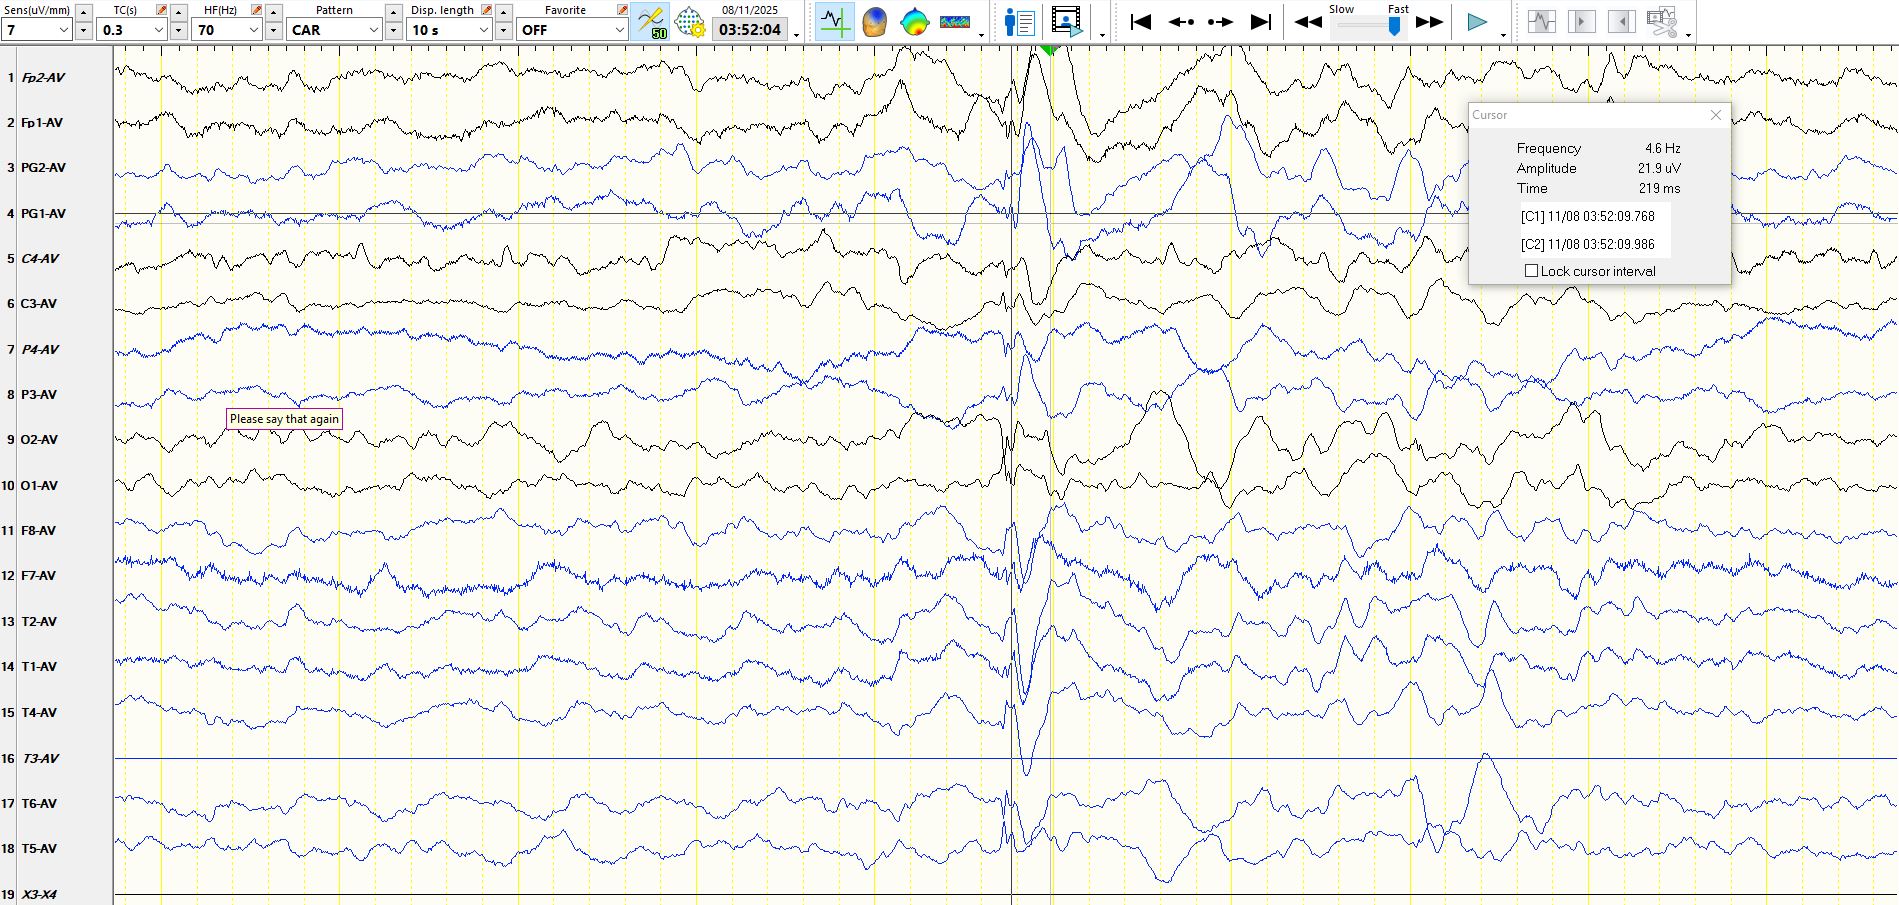The width and height of the screenshot is (1899, 905).
Task: Edit the Disp. length preset with the pencil icon
Action: pyautogui.click(x=486, y=9)
